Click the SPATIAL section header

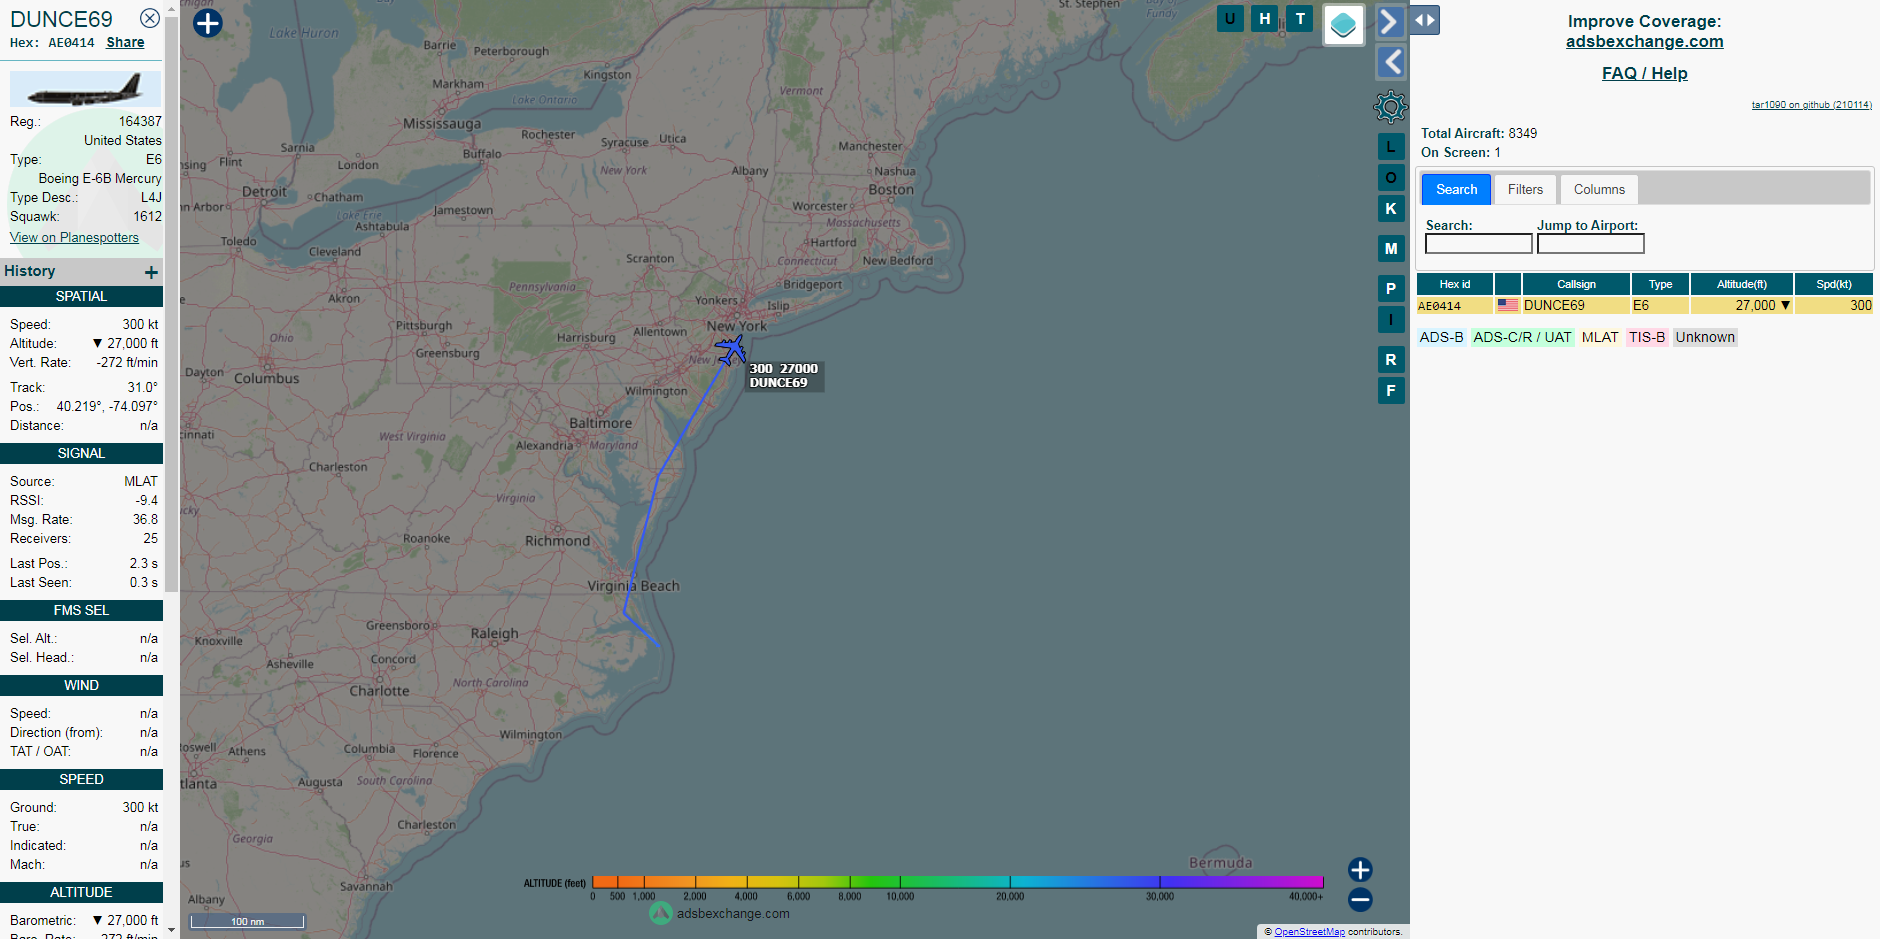coord(81,296)
